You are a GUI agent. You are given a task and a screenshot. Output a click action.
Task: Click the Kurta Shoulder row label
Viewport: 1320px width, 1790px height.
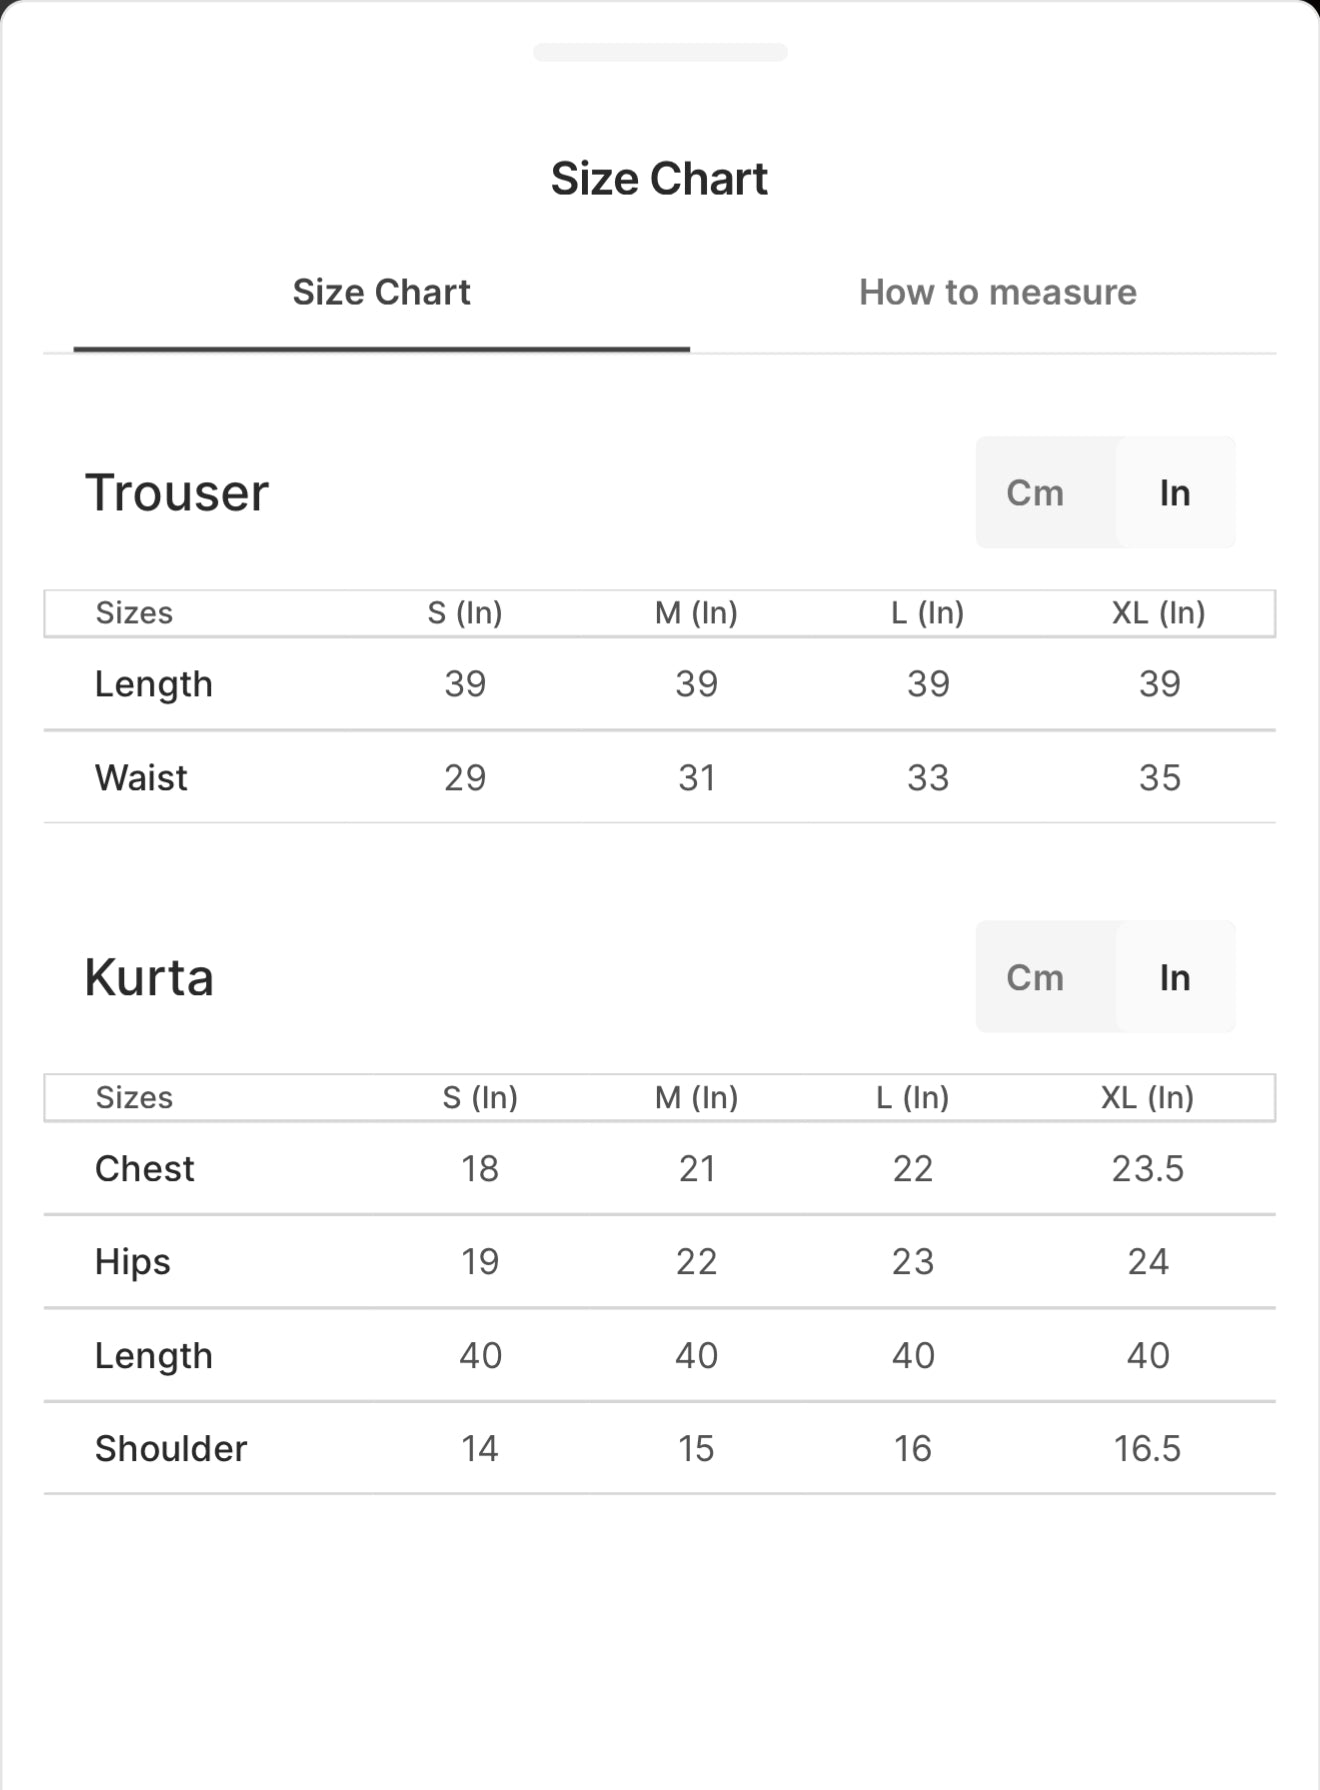point(171,1448)
